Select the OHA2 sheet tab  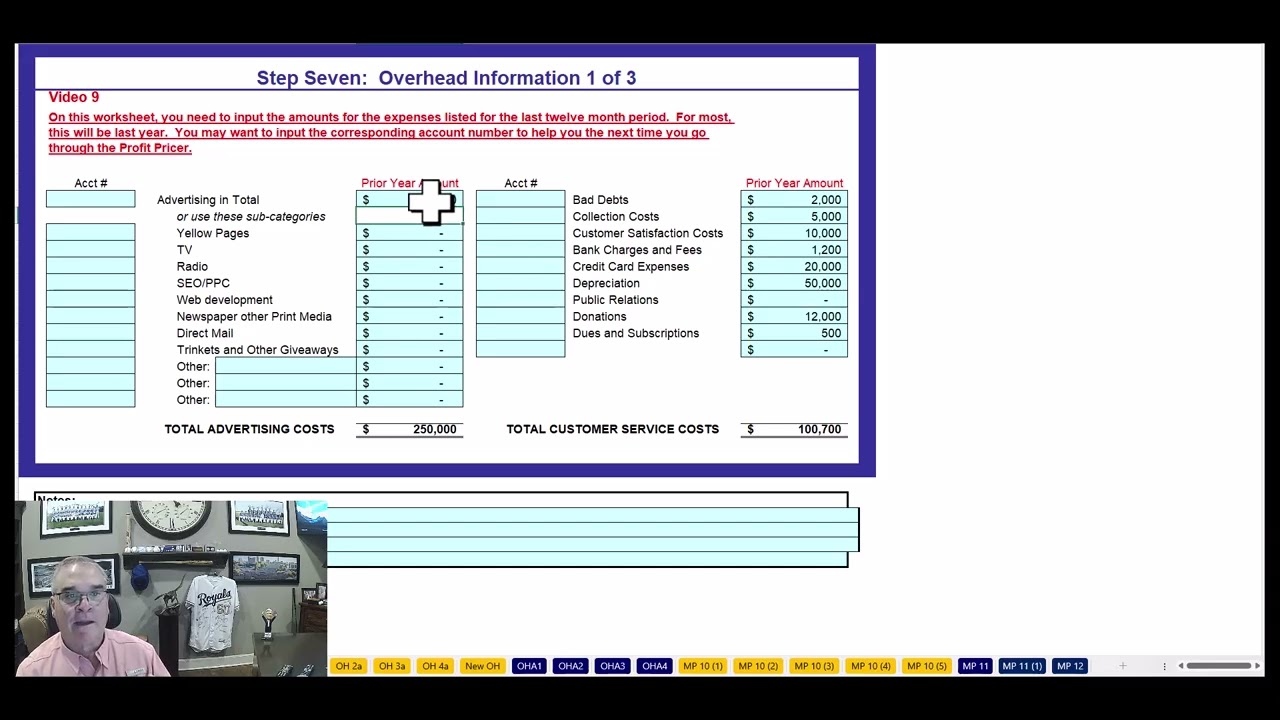(x=571, y=666)
